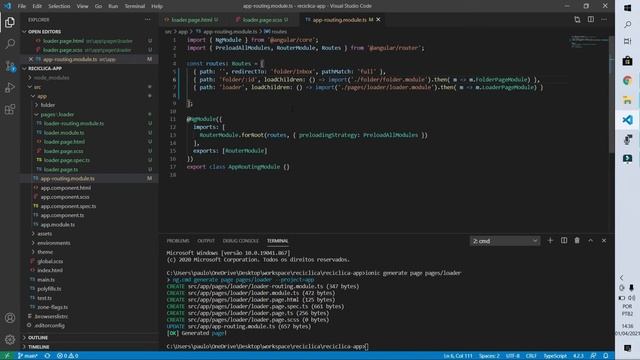This screenshot has height=360, width=640.
Task: Open the terminal selector dropdown '2: cmd'
Action: (x=505, y=241)
